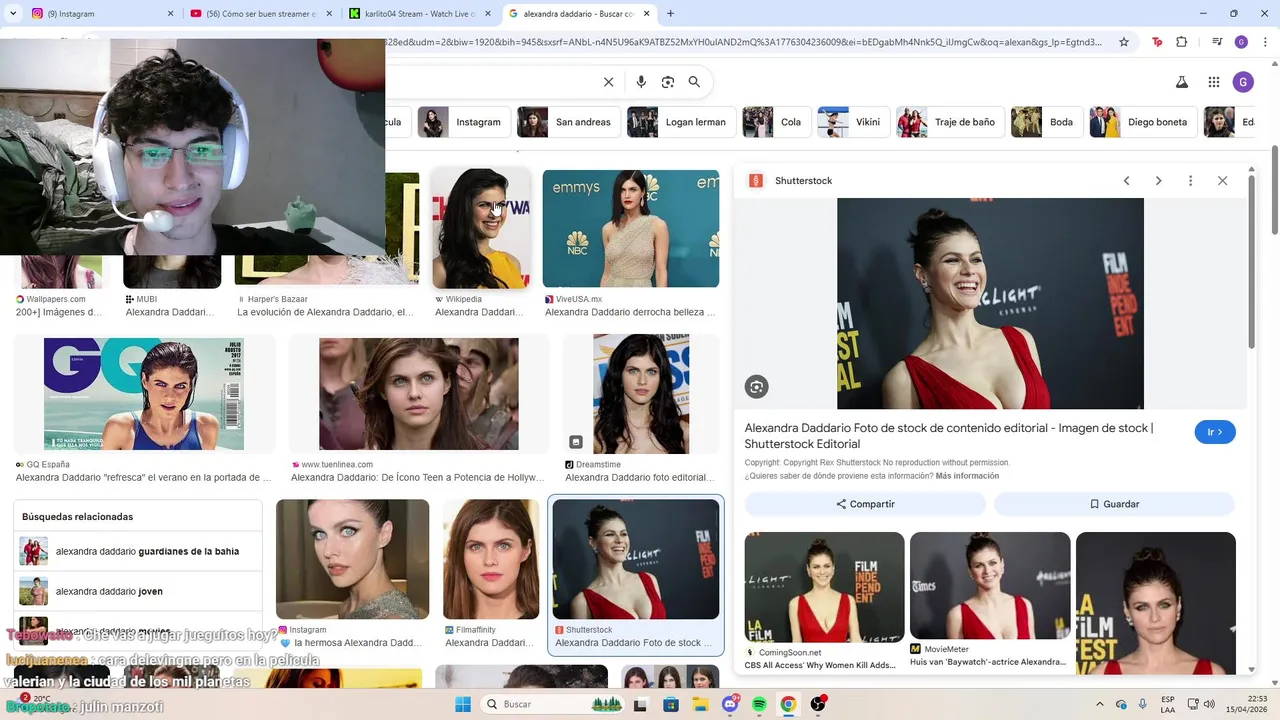1280x720 pixels.
Task: Select related search guardianes de la bahía
Action: [x=138, y=551]
